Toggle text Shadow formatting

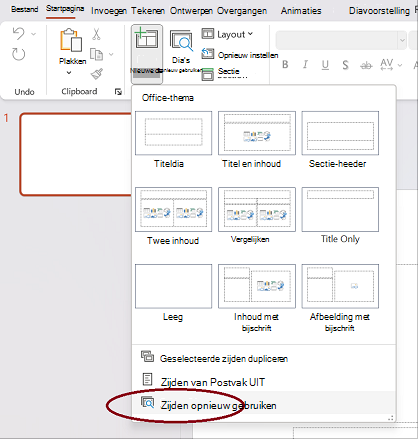click(346, 65)
